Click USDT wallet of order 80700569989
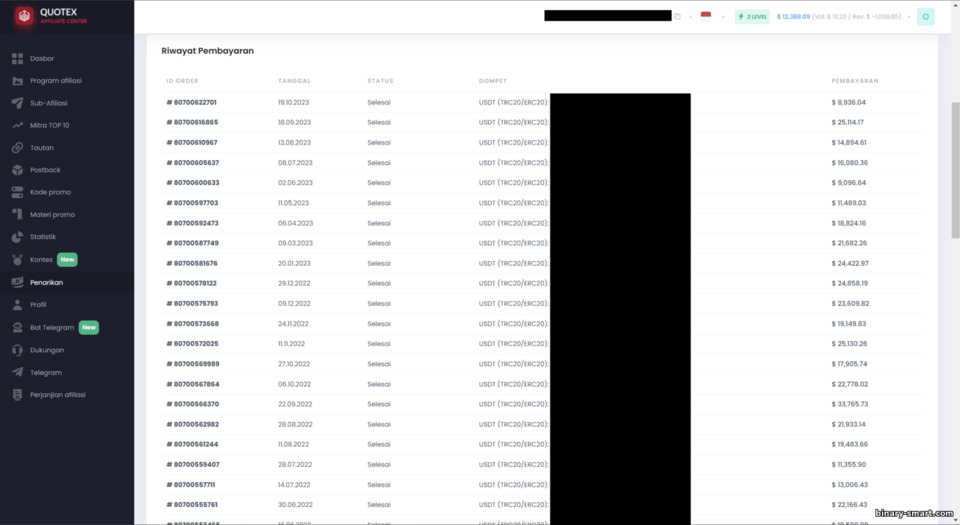 (x=514, y=364)
